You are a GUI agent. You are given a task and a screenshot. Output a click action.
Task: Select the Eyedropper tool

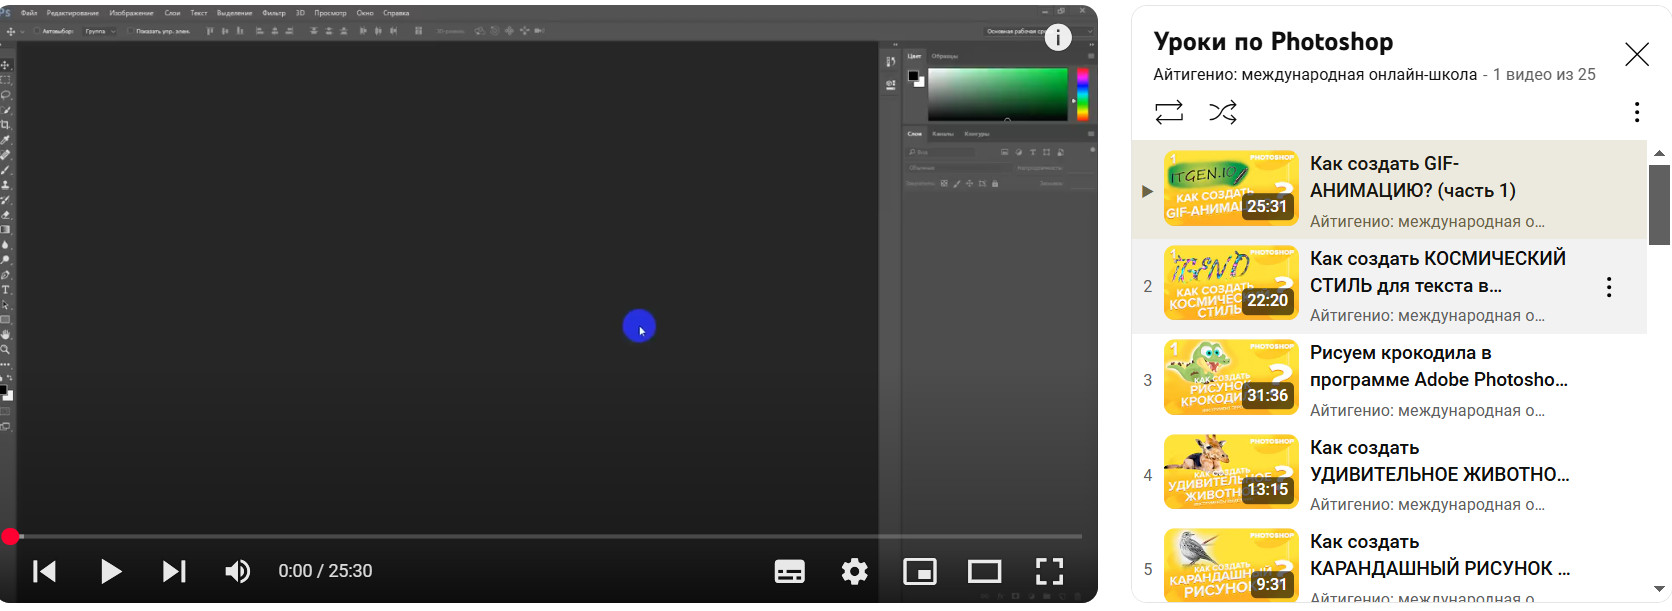click(5, 139)
